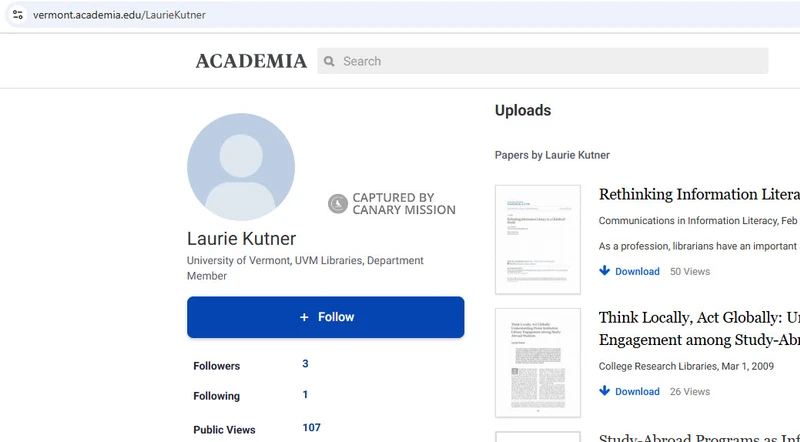Select the 26 Views count
The image size is (800, 442).
coord(690,391)
